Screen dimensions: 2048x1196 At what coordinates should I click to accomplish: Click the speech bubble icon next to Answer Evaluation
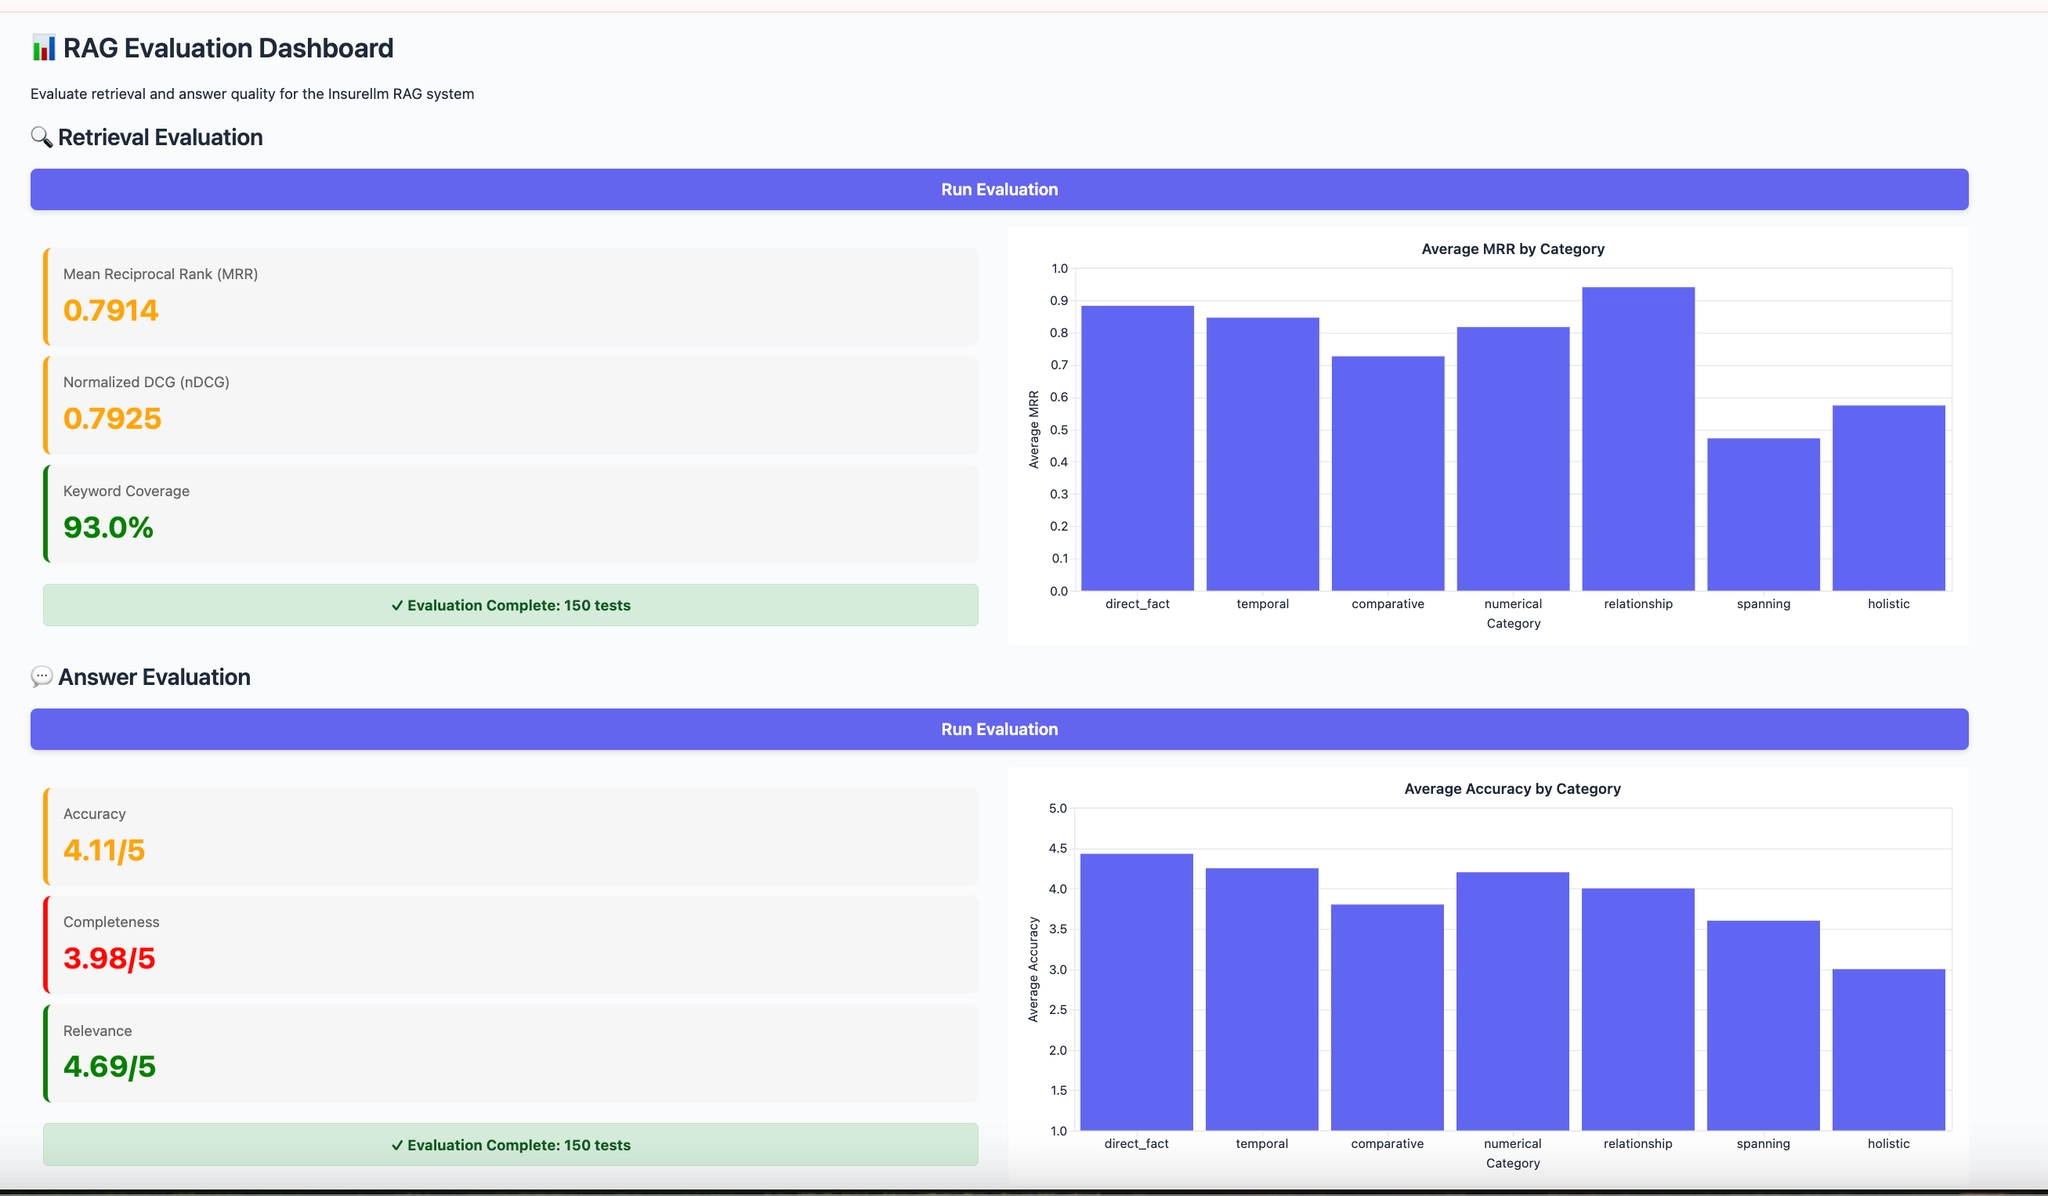pyautogui.click(x=42, y=677)
